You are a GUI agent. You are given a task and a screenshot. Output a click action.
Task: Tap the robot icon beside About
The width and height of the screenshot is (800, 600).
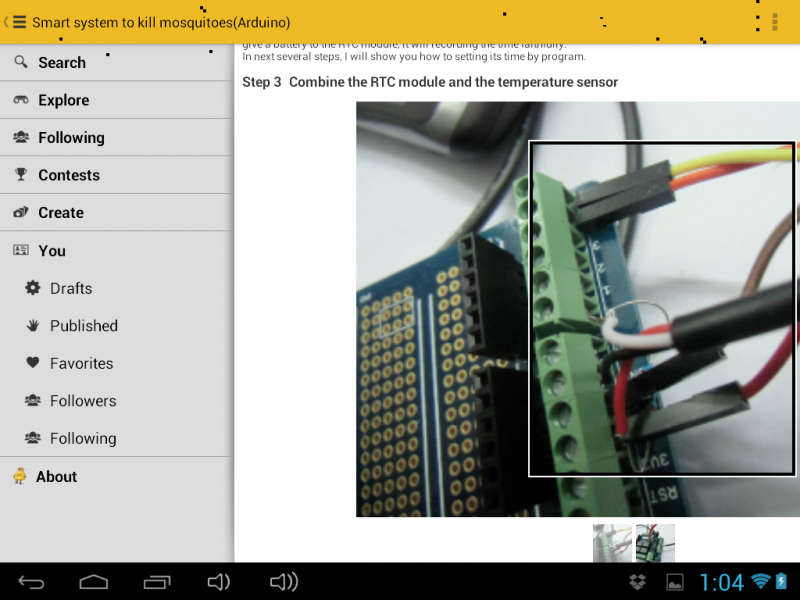[x=20, y=476]
